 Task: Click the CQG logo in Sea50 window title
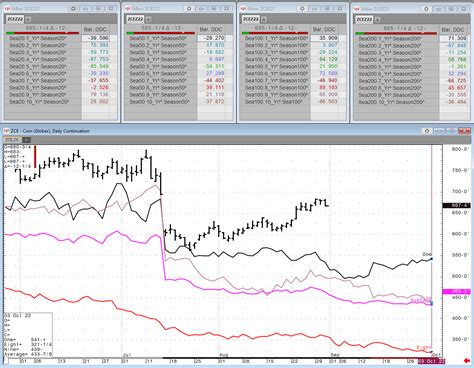(128, 9)
